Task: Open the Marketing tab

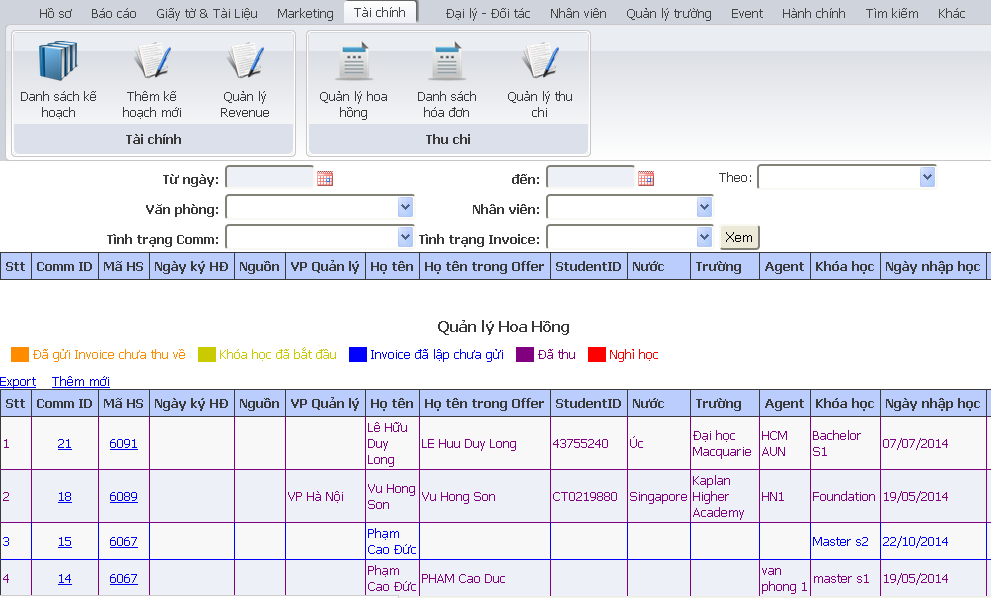Action: click(305, 13)
